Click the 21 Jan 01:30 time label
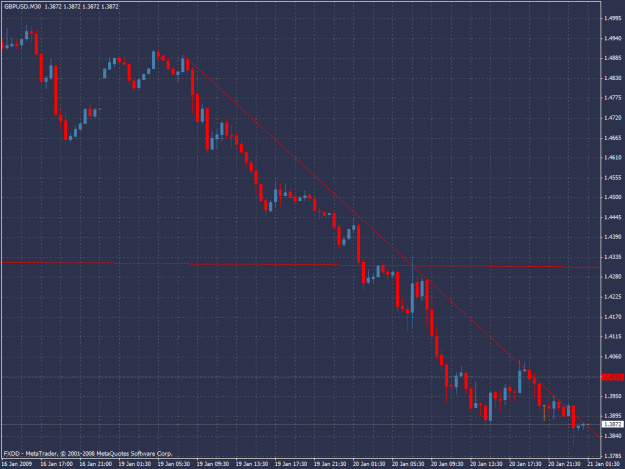Viewport: 625px width, 469px height. [603, 464]
